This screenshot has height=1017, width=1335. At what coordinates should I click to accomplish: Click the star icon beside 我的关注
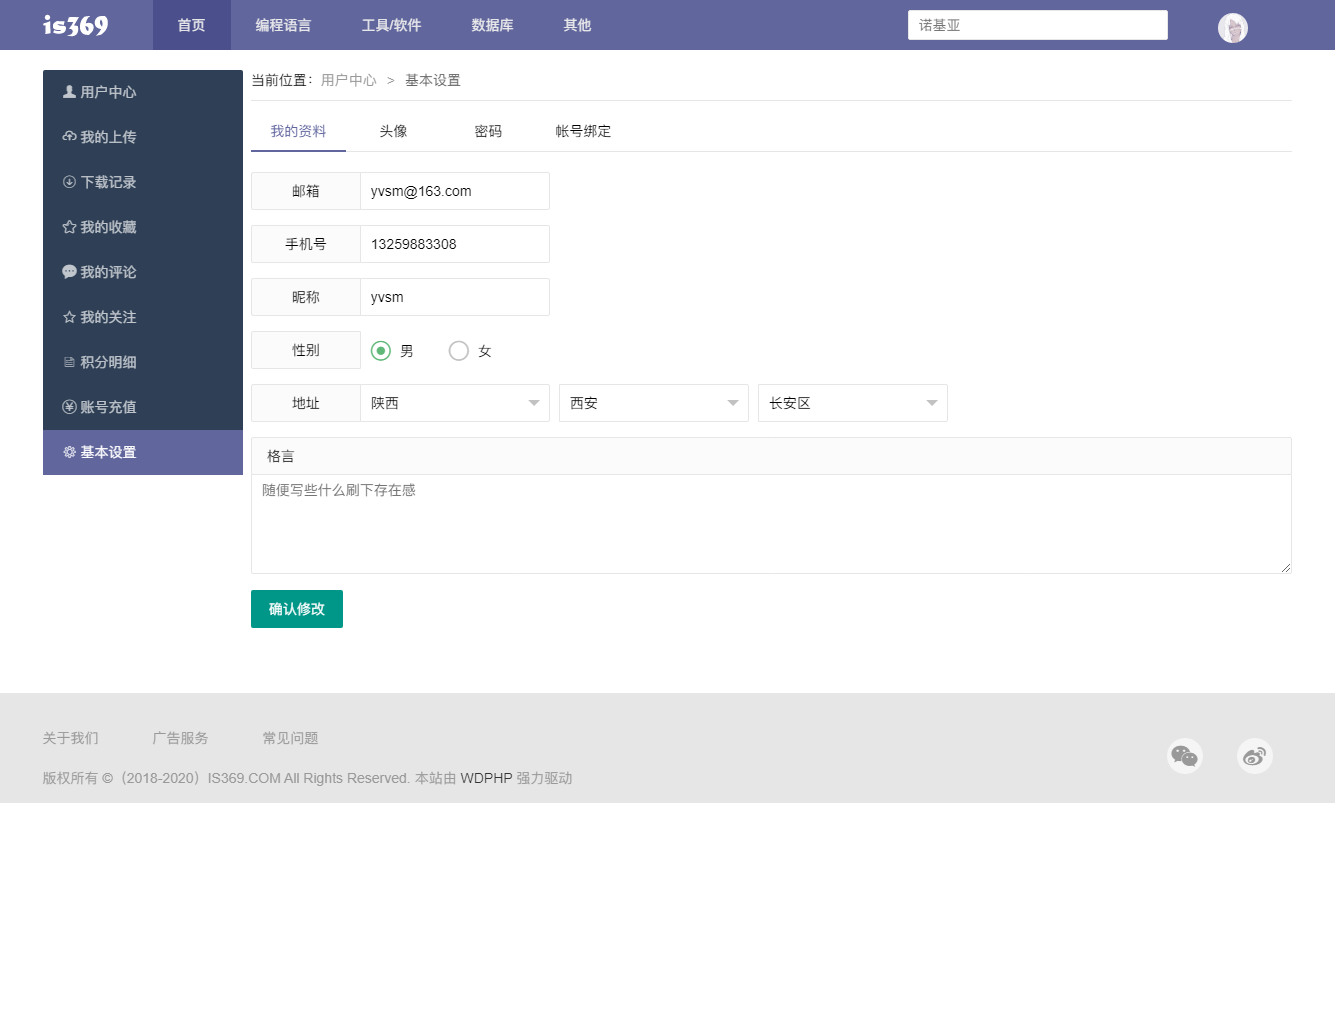coord(69,317)
